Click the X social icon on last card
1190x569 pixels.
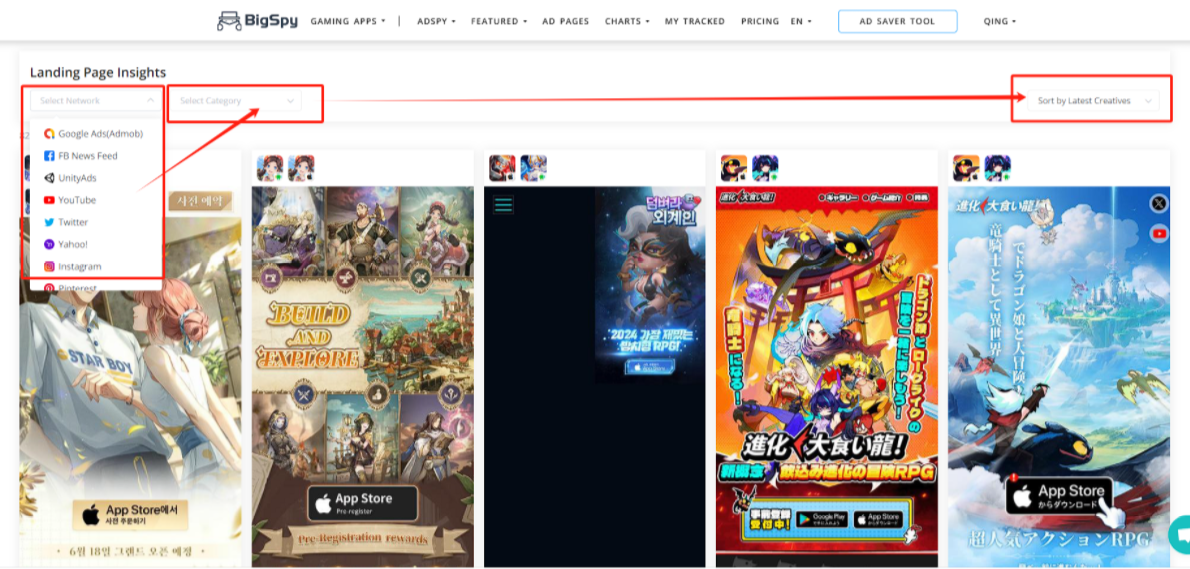point(1158,203)
